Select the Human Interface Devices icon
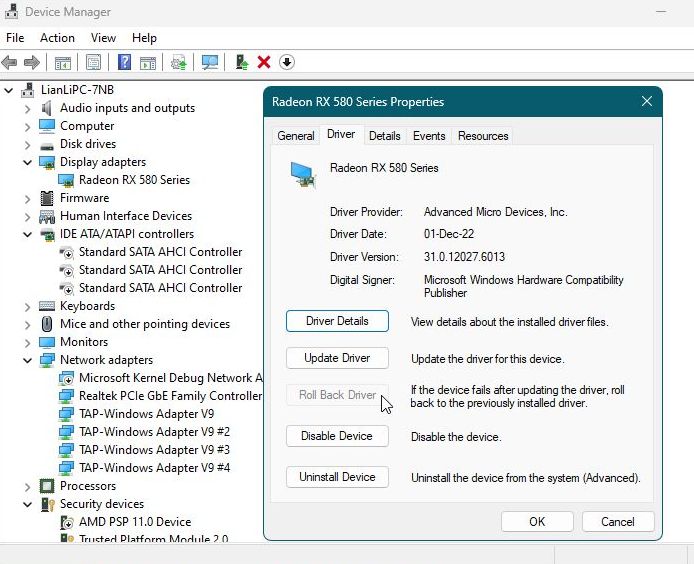The image size is (694, 564). [47, 216]
